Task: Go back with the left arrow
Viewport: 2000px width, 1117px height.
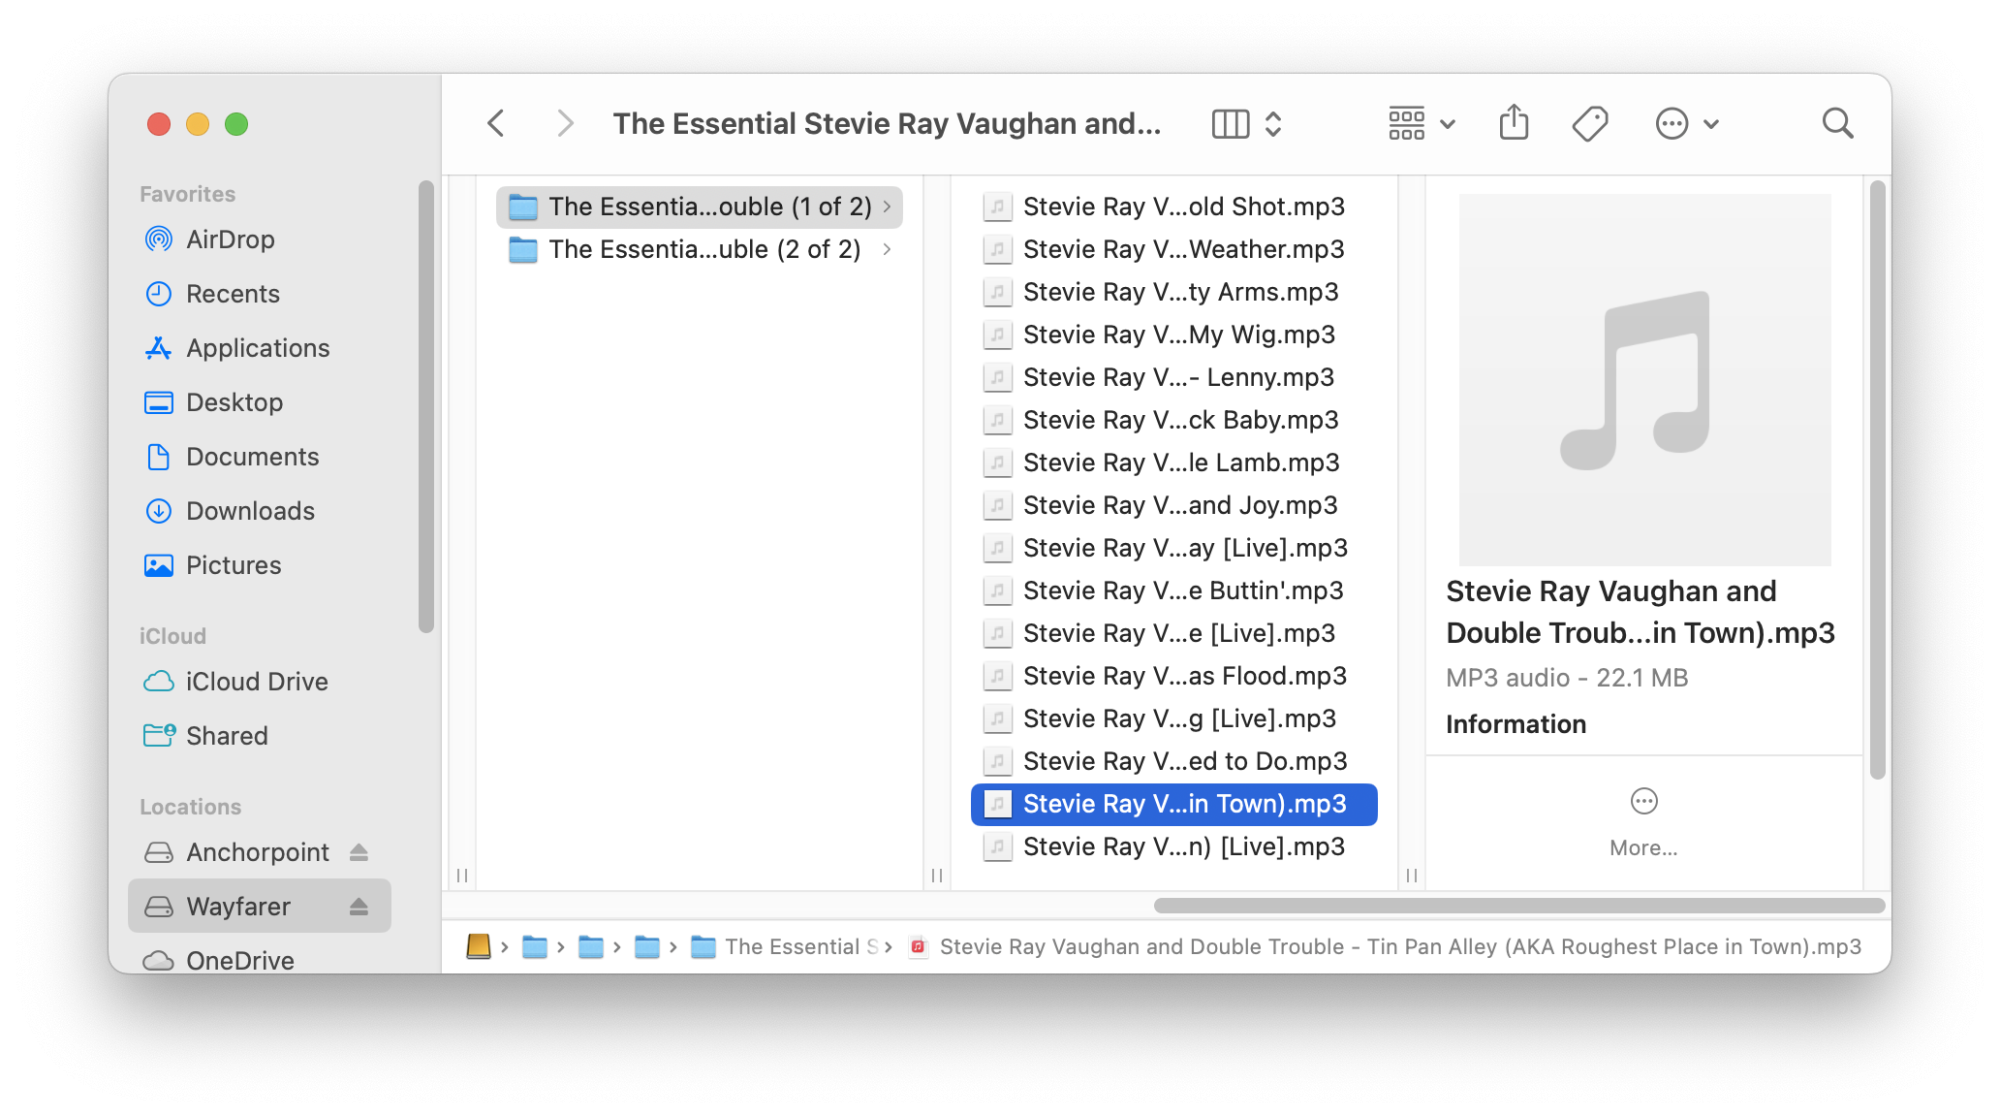Action: 496,123
